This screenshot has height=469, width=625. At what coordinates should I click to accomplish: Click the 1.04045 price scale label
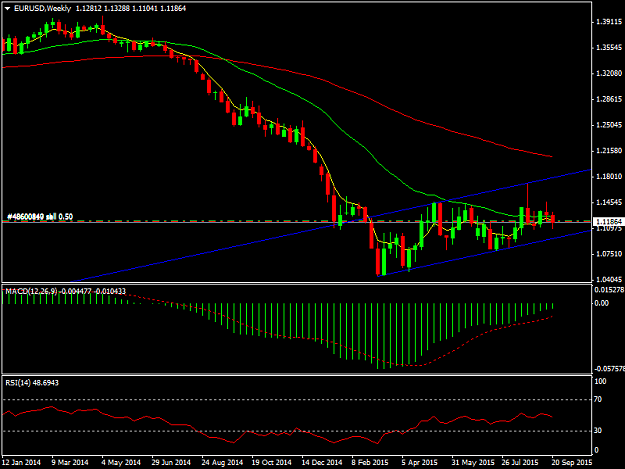point(609,280)
